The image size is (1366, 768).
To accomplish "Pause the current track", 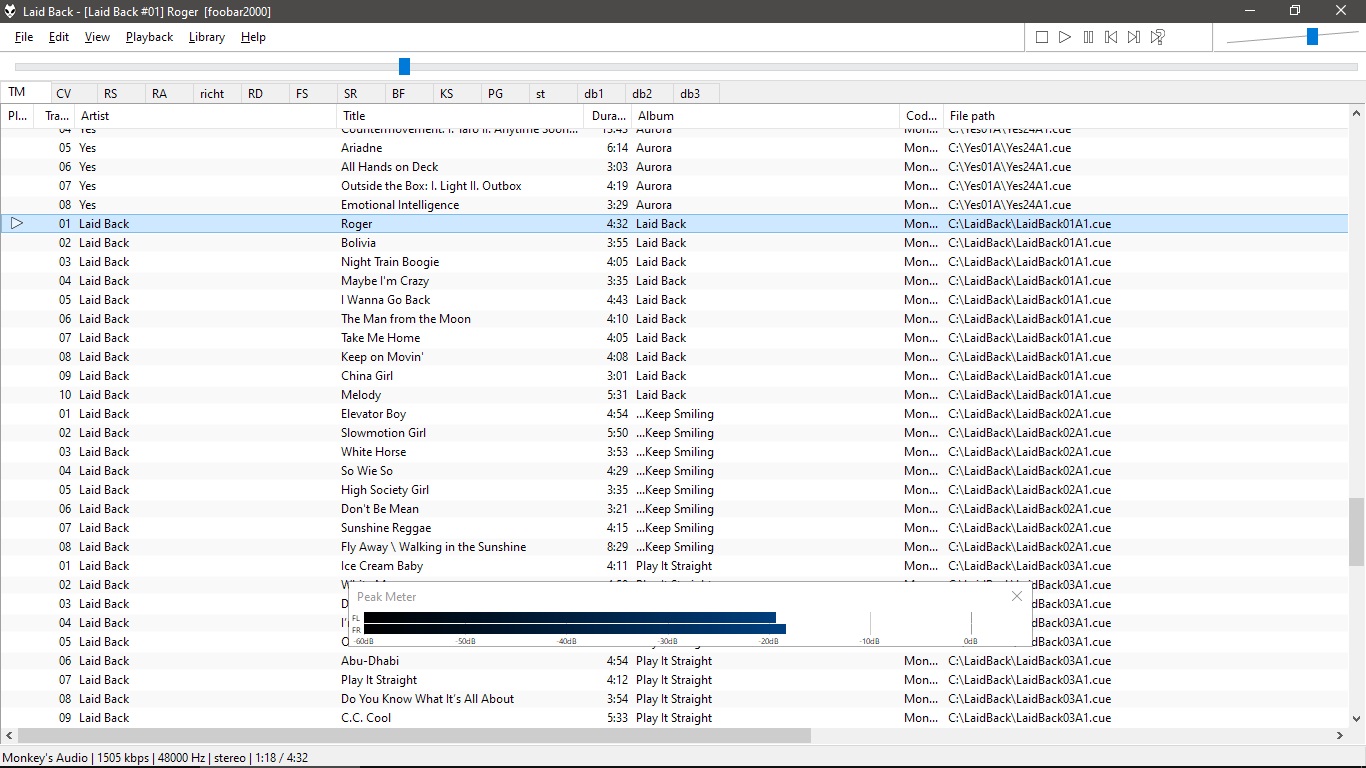I will click(1088, 37).
